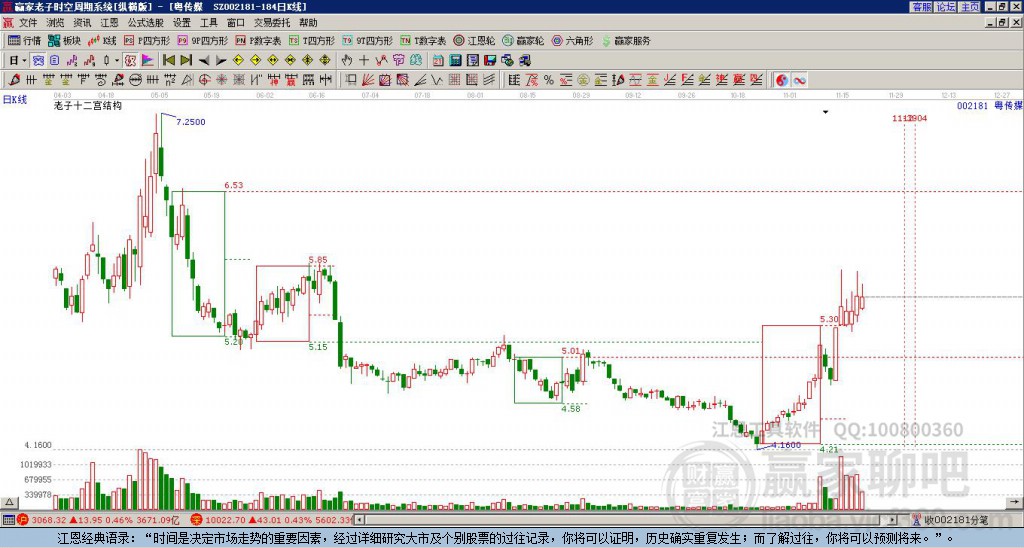Open the P数字表 tool

click(258, 40)
